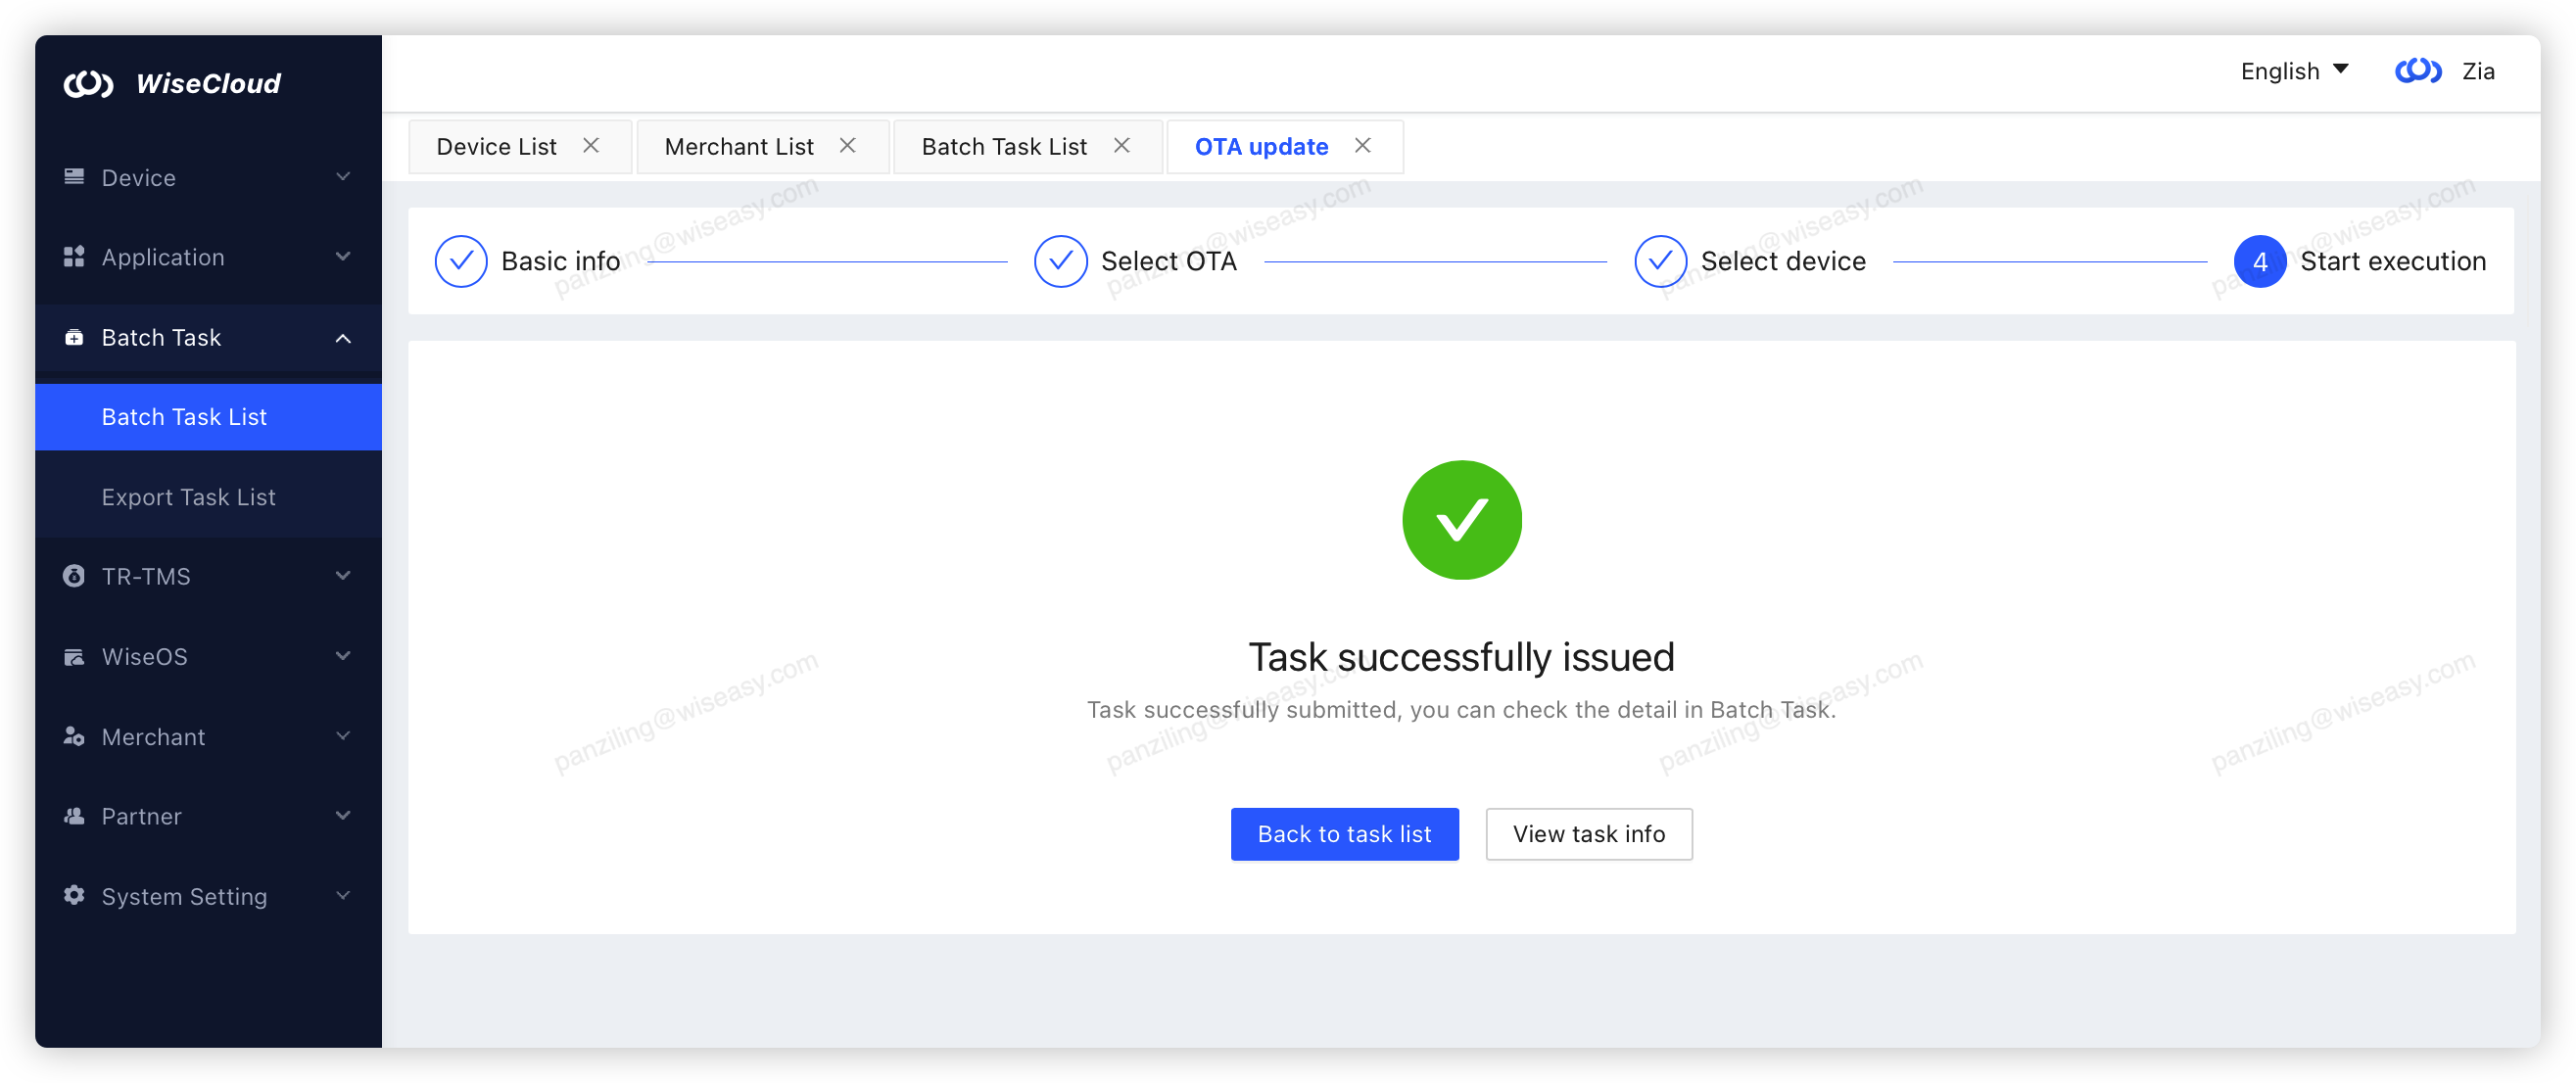
Task: Click the System Setting gear icon
Action: [74, 896]
